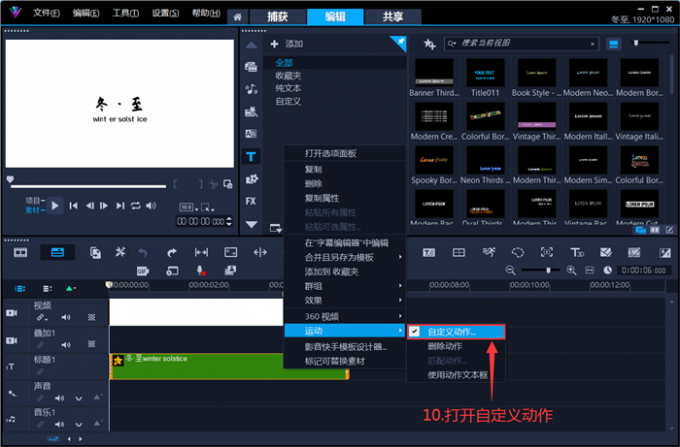Toggle repeat playback
Viewport: 680px width, 447px height.
[x=136, y=206]
